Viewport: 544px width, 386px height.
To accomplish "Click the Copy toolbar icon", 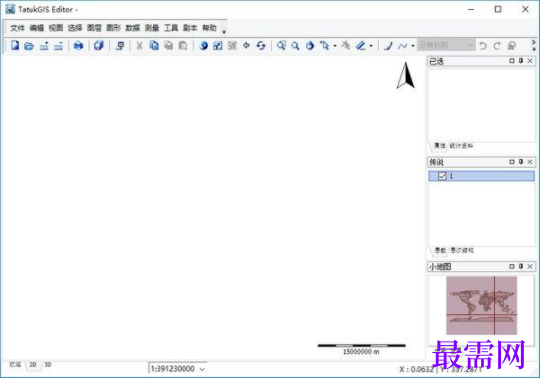I will pos(154,45).
